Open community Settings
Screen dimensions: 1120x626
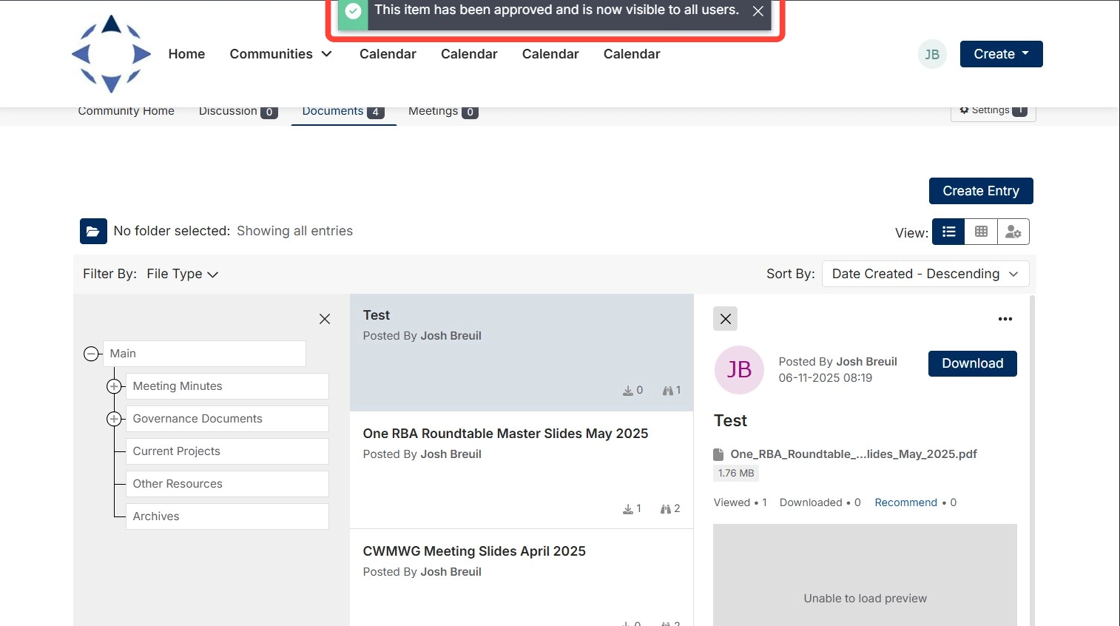coord(993,110)
